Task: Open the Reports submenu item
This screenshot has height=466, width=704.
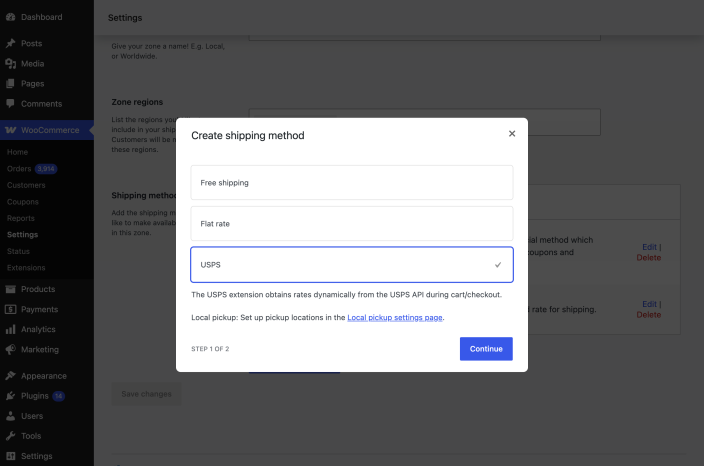Action: pos(21,218)
